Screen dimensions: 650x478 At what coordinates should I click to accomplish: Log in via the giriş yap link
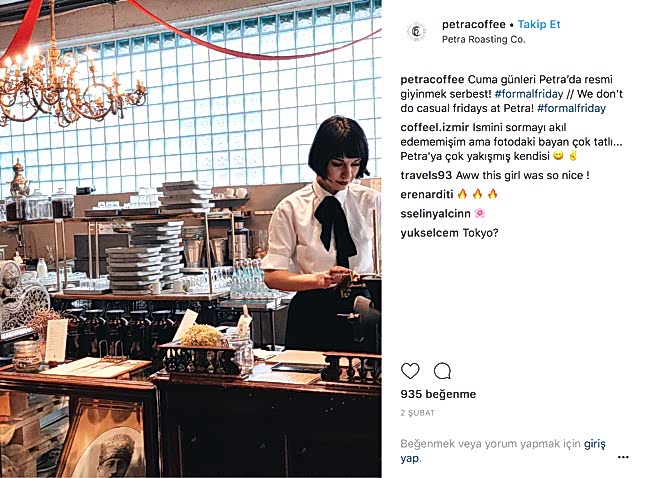pyautogui.click(x=503, y=451)
